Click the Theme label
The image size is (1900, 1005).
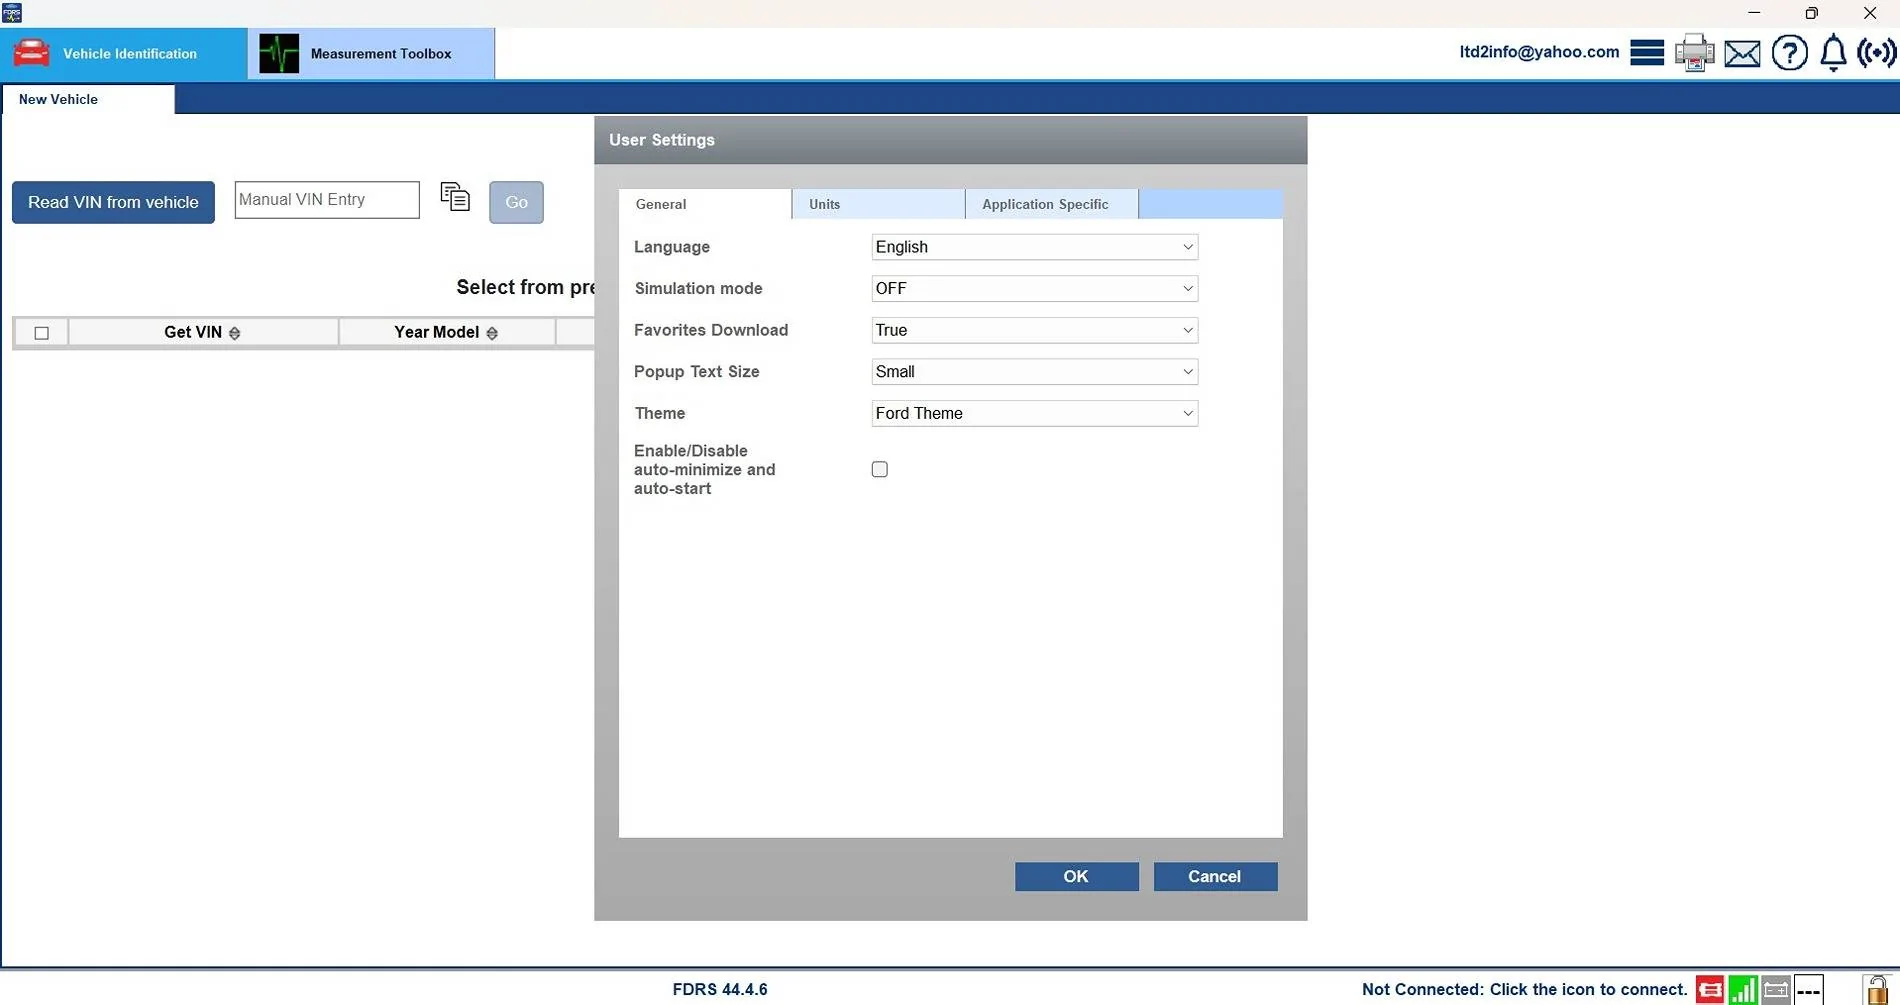[x=659, y=413]
